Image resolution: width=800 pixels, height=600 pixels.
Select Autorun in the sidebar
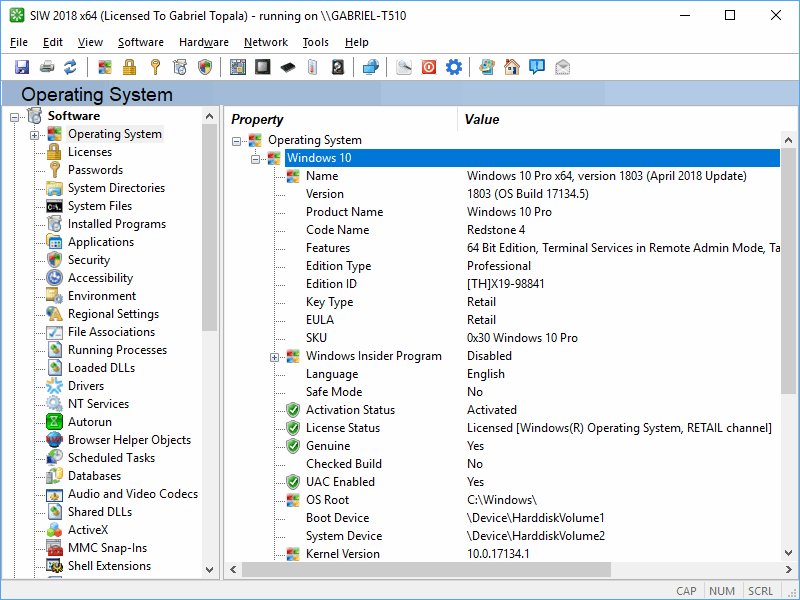click(90, 422)
